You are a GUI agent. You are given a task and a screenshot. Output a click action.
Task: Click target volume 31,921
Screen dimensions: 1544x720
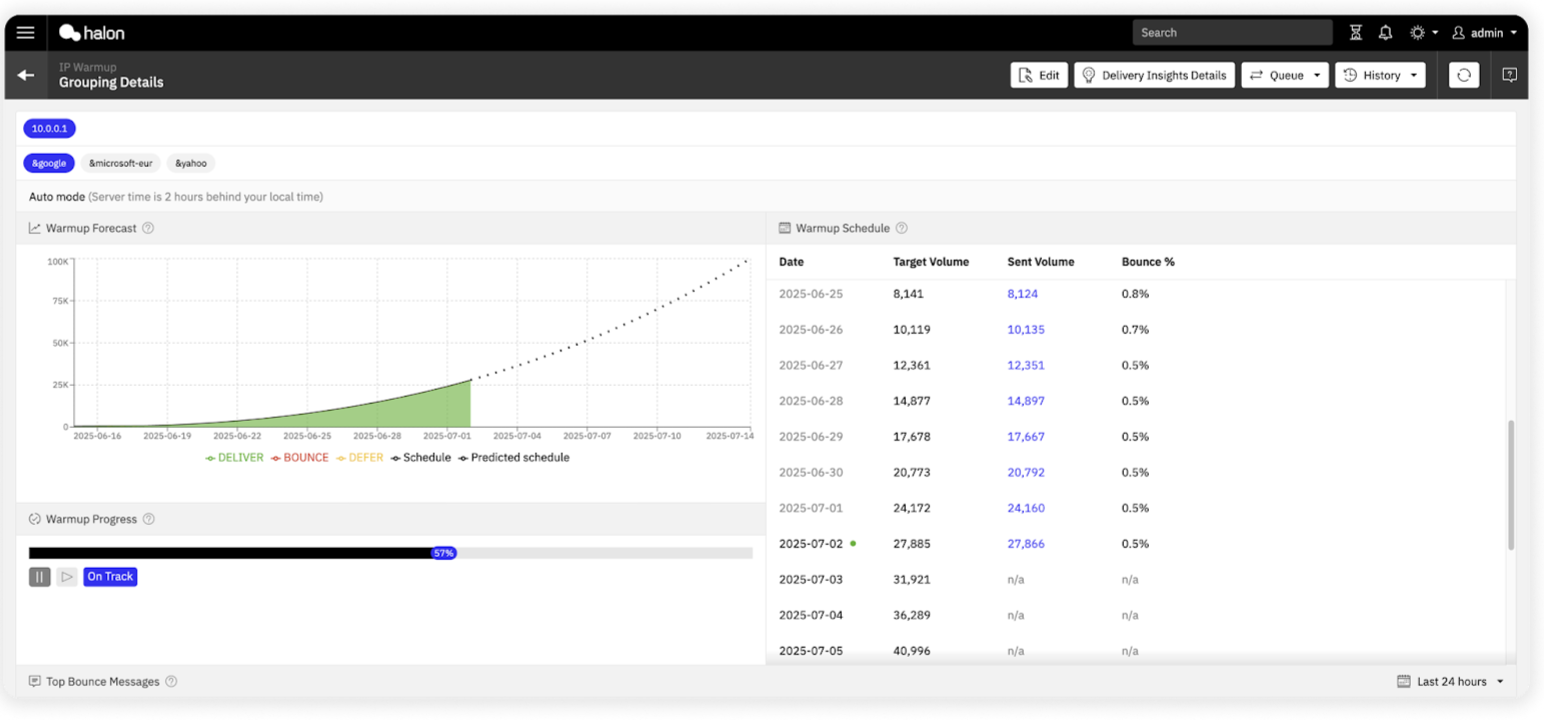coord(912,580)
